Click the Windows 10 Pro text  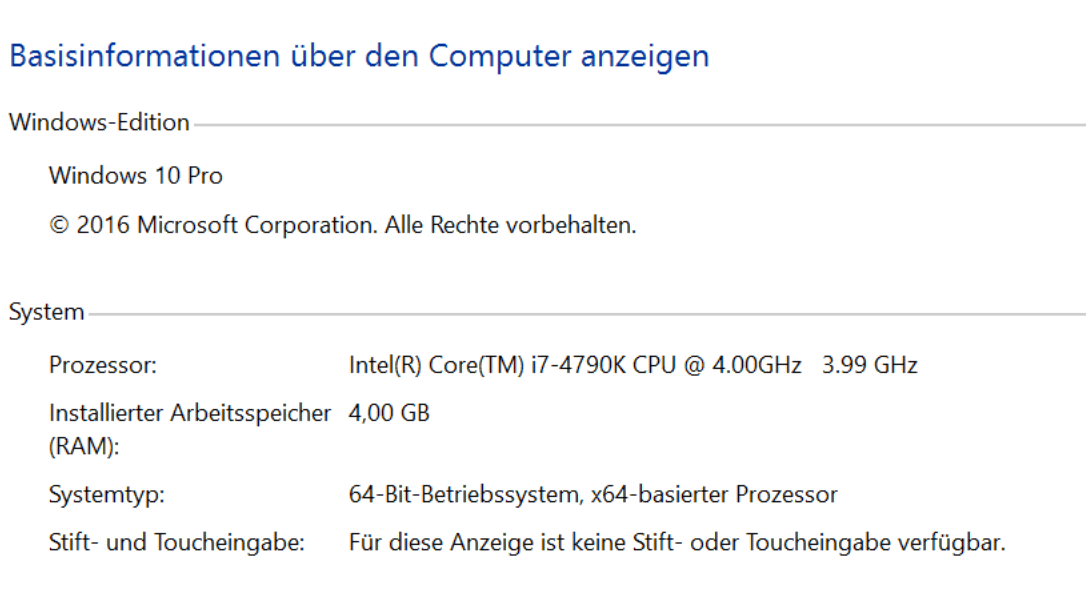(x=136, y=176)
